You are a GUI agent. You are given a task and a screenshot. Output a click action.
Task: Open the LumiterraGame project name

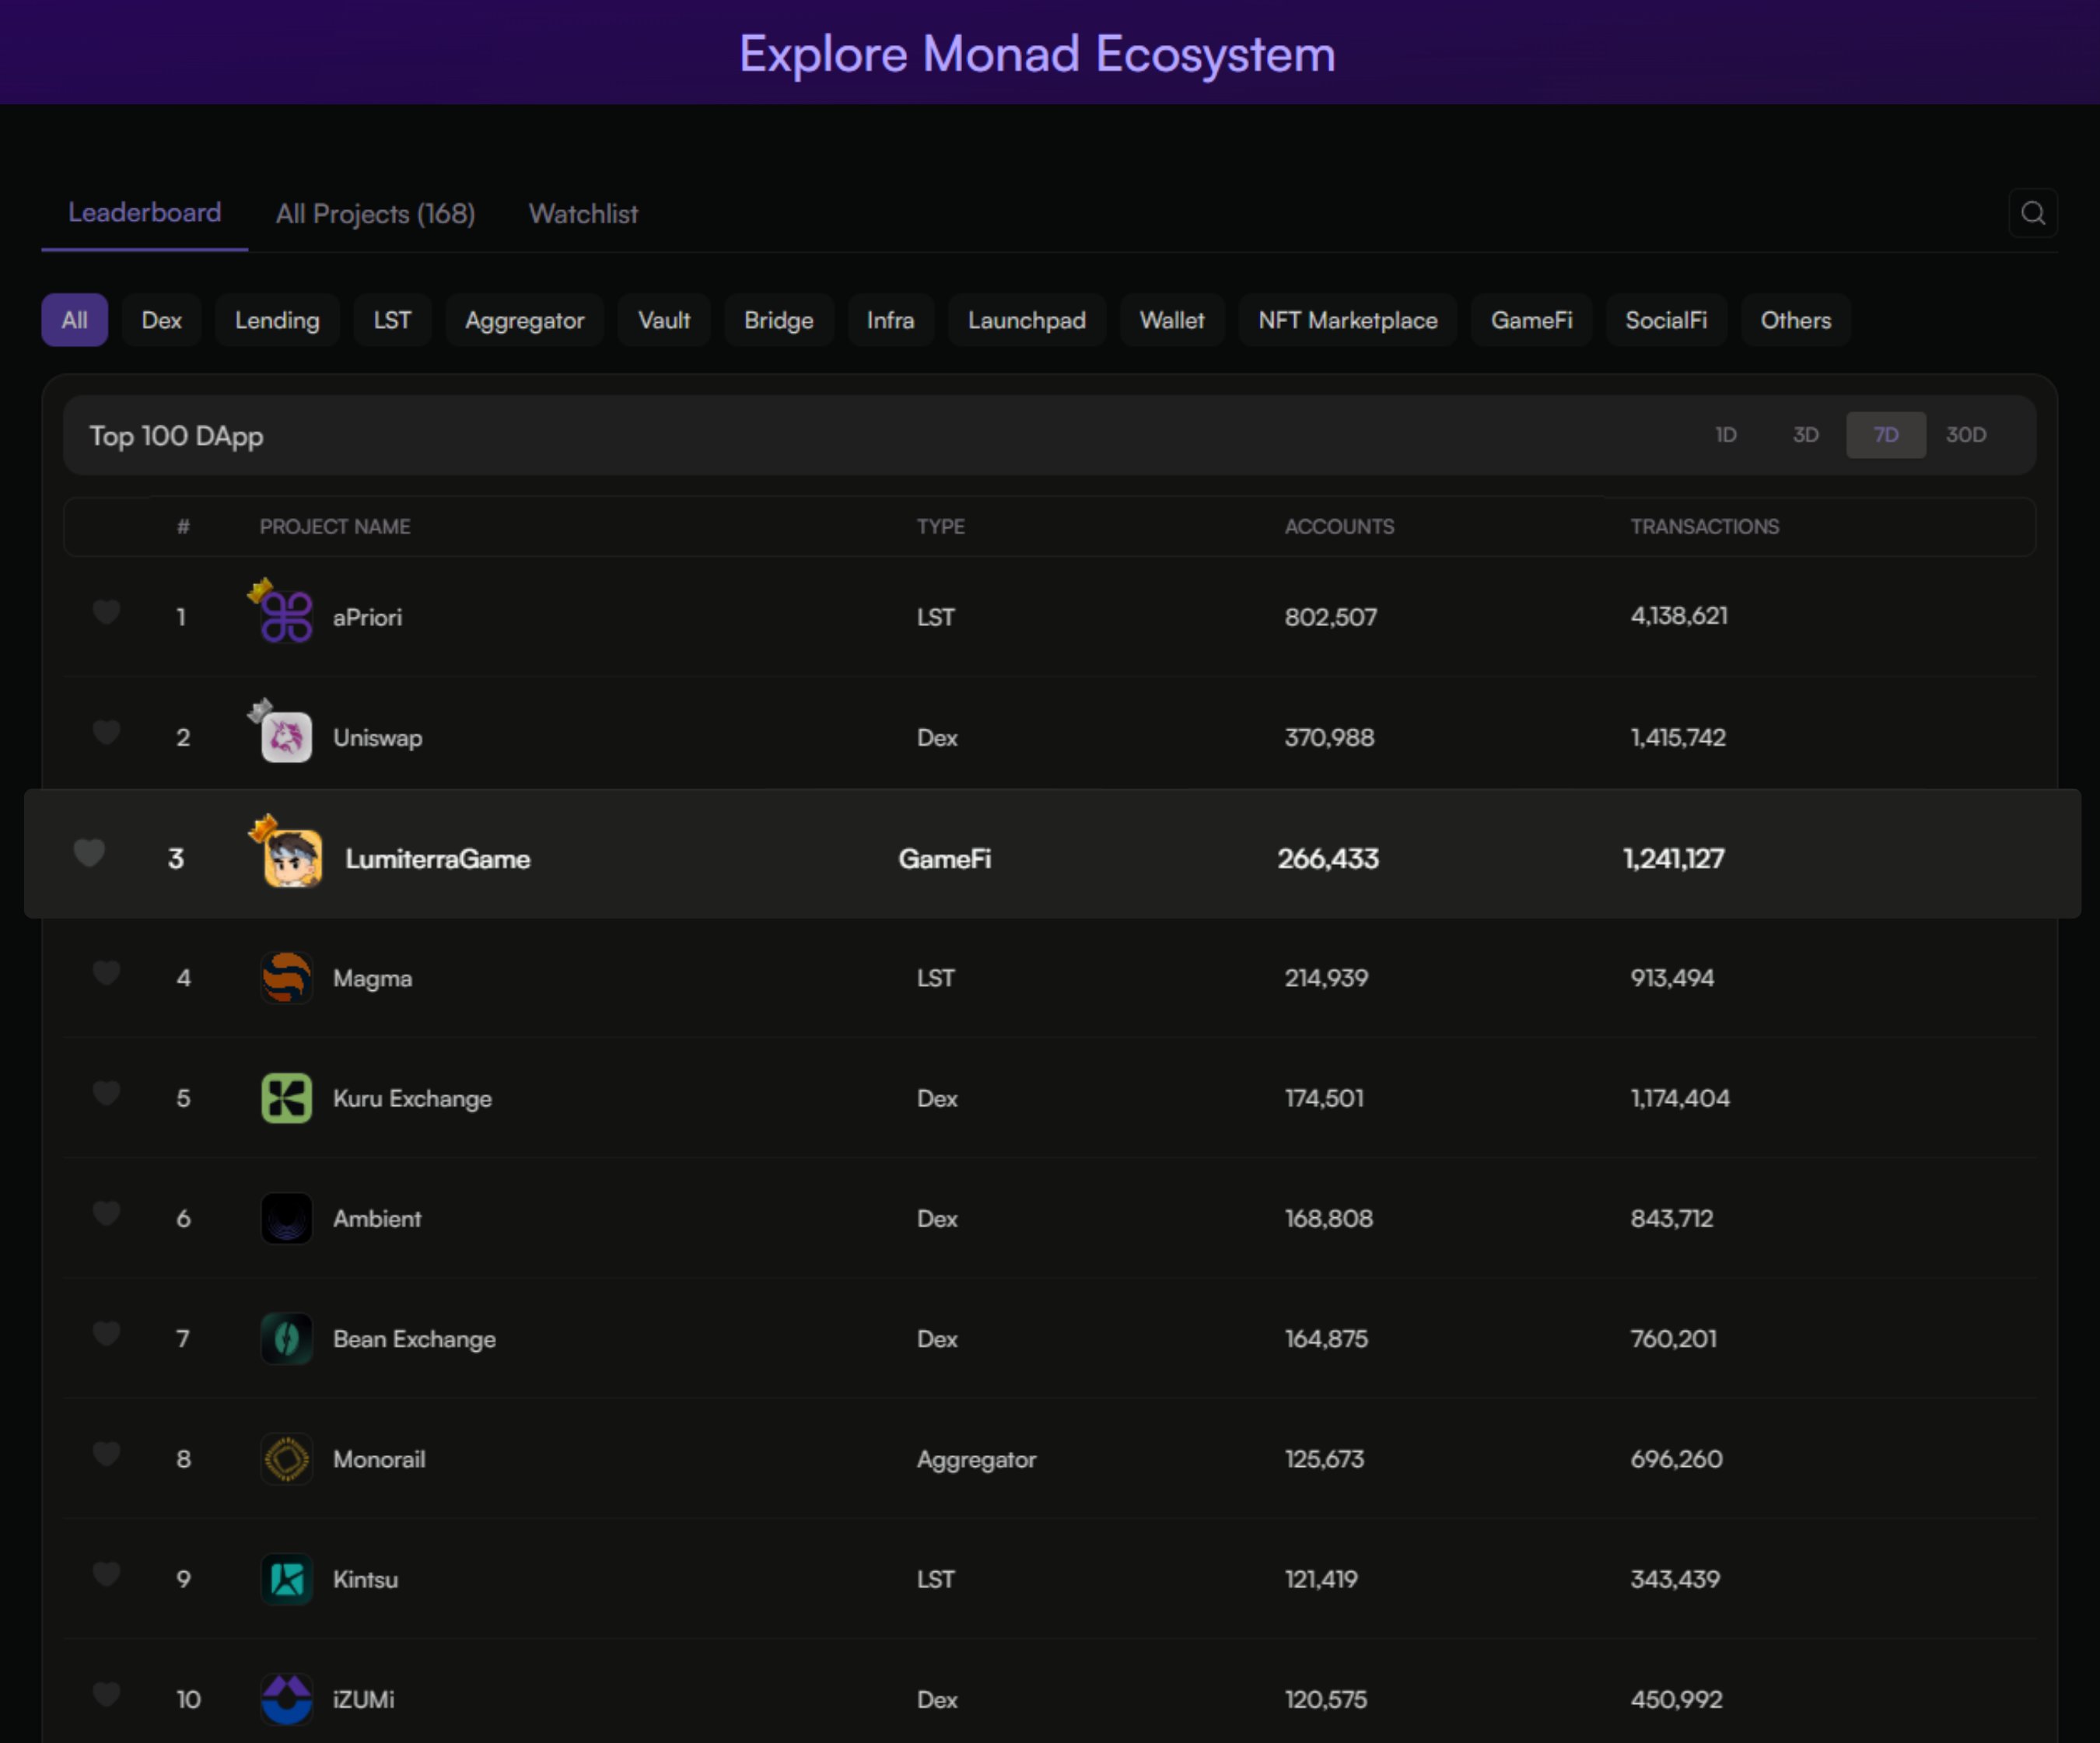(438, 859)
